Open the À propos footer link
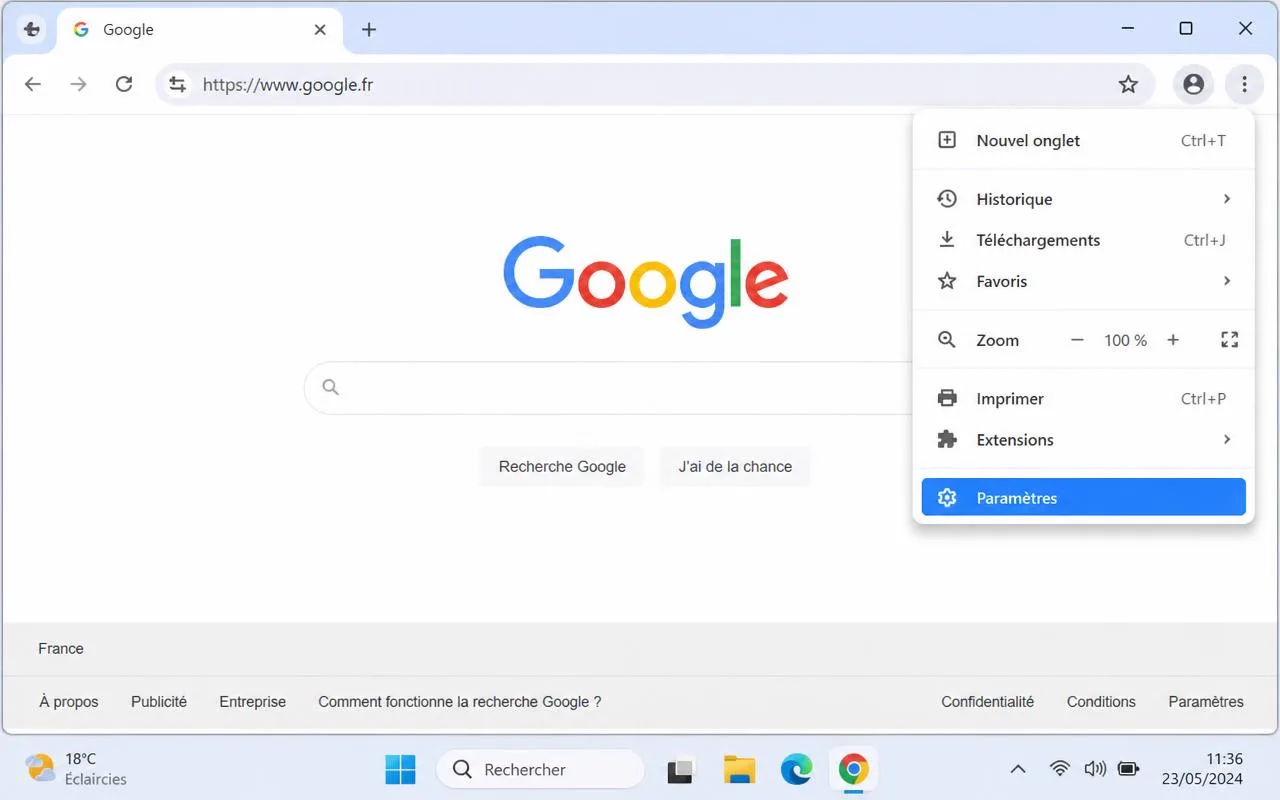 69,702
